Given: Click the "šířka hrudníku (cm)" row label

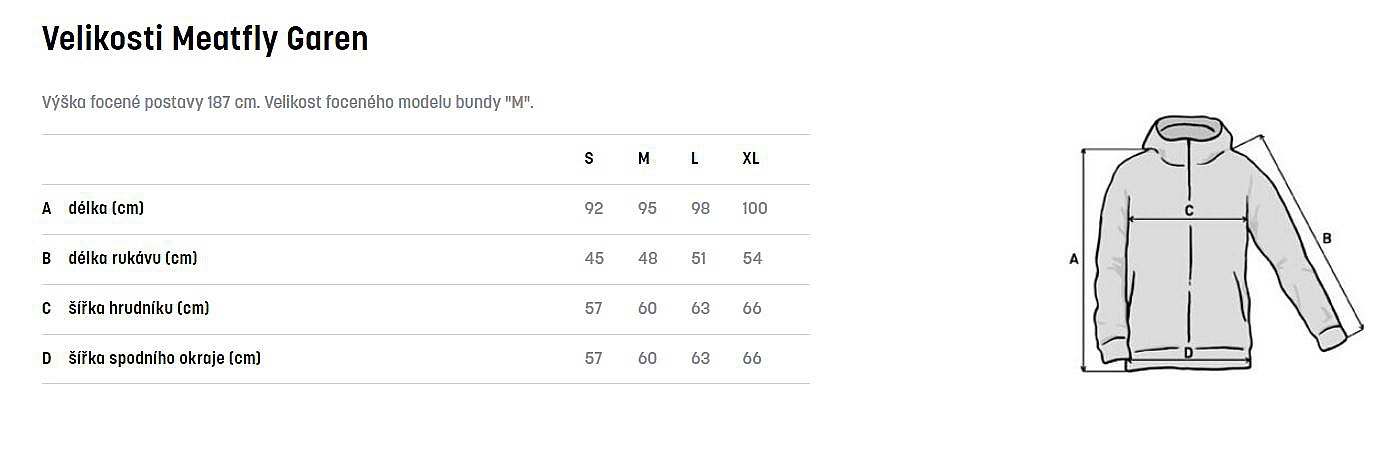Looking at the screenshot, I should tap(138, 309).
